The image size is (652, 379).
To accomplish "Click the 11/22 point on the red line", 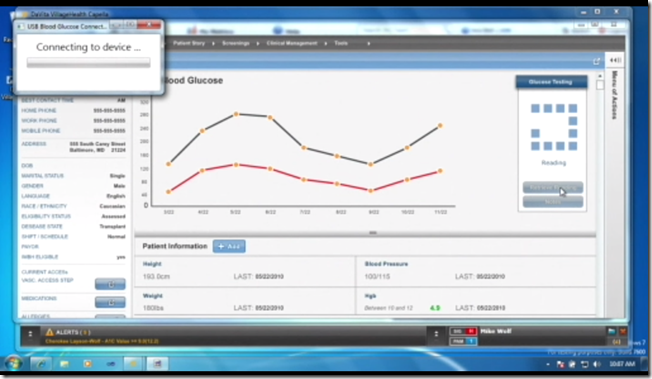I will (440, 171).
